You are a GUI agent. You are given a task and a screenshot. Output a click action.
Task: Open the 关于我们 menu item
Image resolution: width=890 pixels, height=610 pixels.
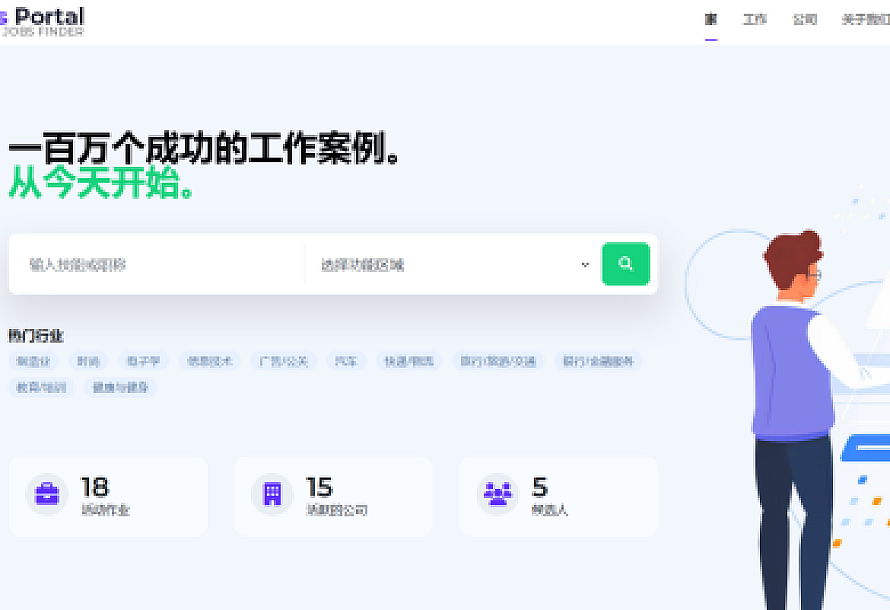(x=865, y=20)
